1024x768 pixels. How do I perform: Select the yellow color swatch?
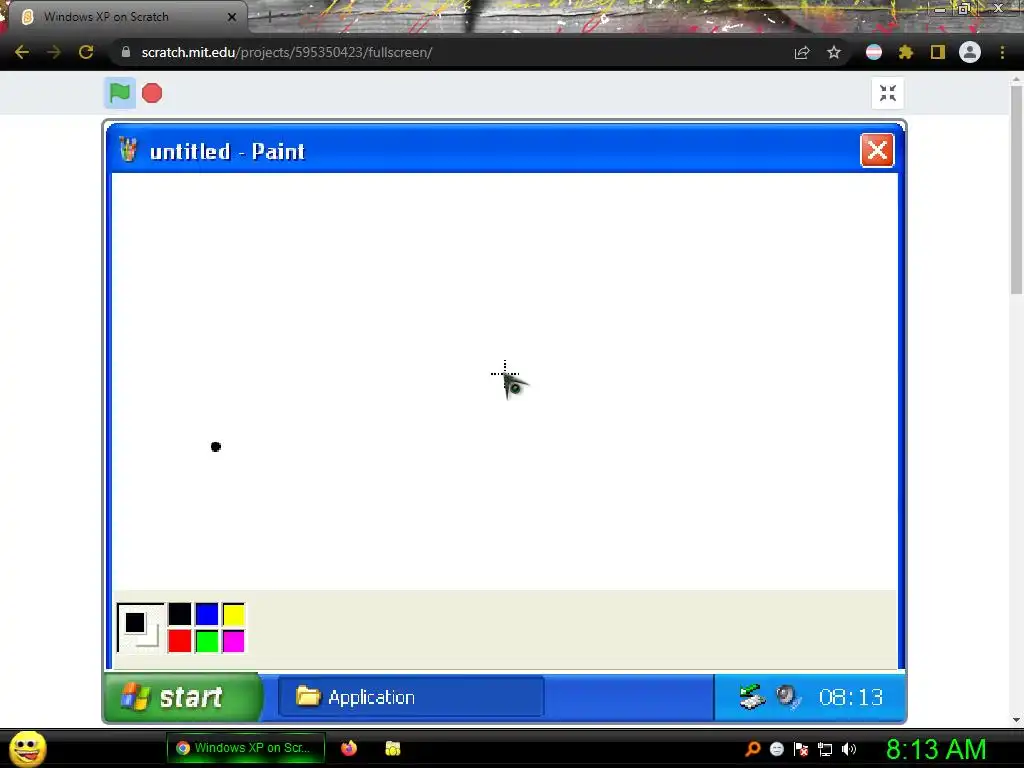234,614
